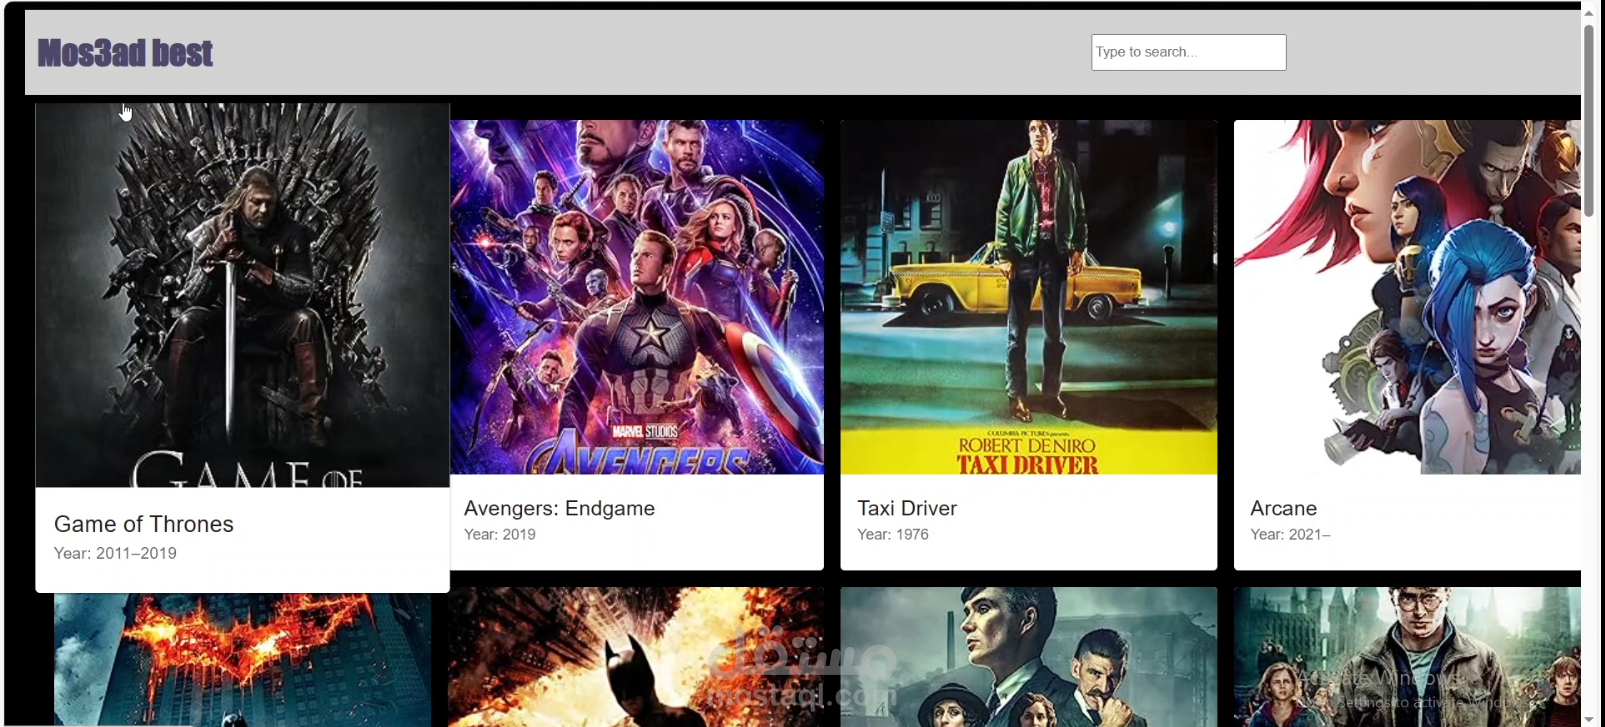
Task: Open the Peaky Blinders flat-cap poster
Action: click(1028, 656)
